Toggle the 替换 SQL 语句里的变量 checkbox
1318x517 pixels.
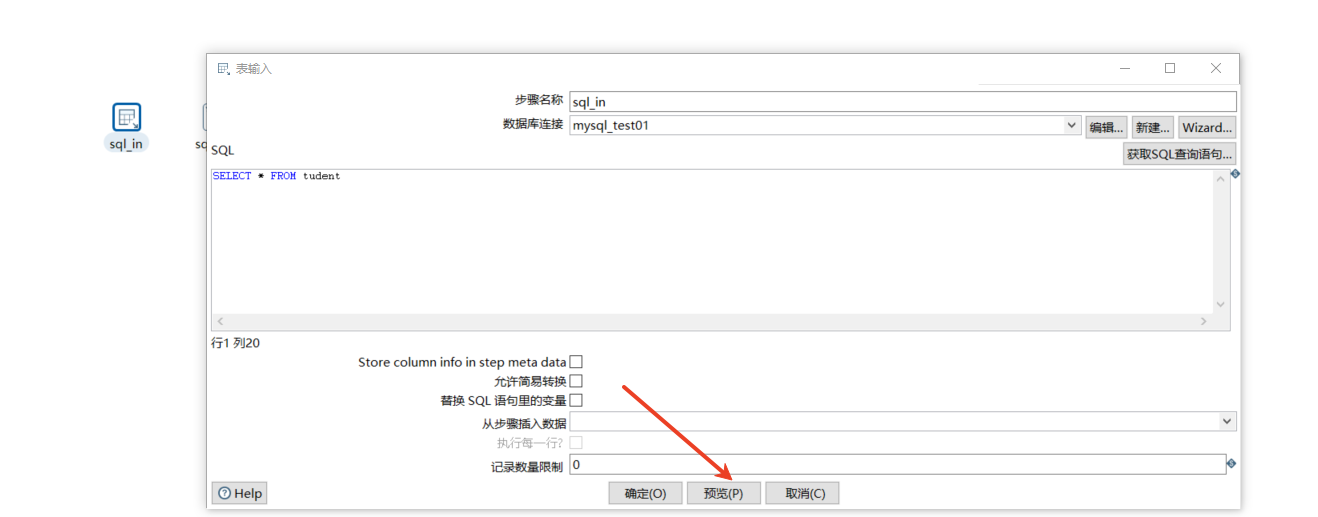[576, 400]
